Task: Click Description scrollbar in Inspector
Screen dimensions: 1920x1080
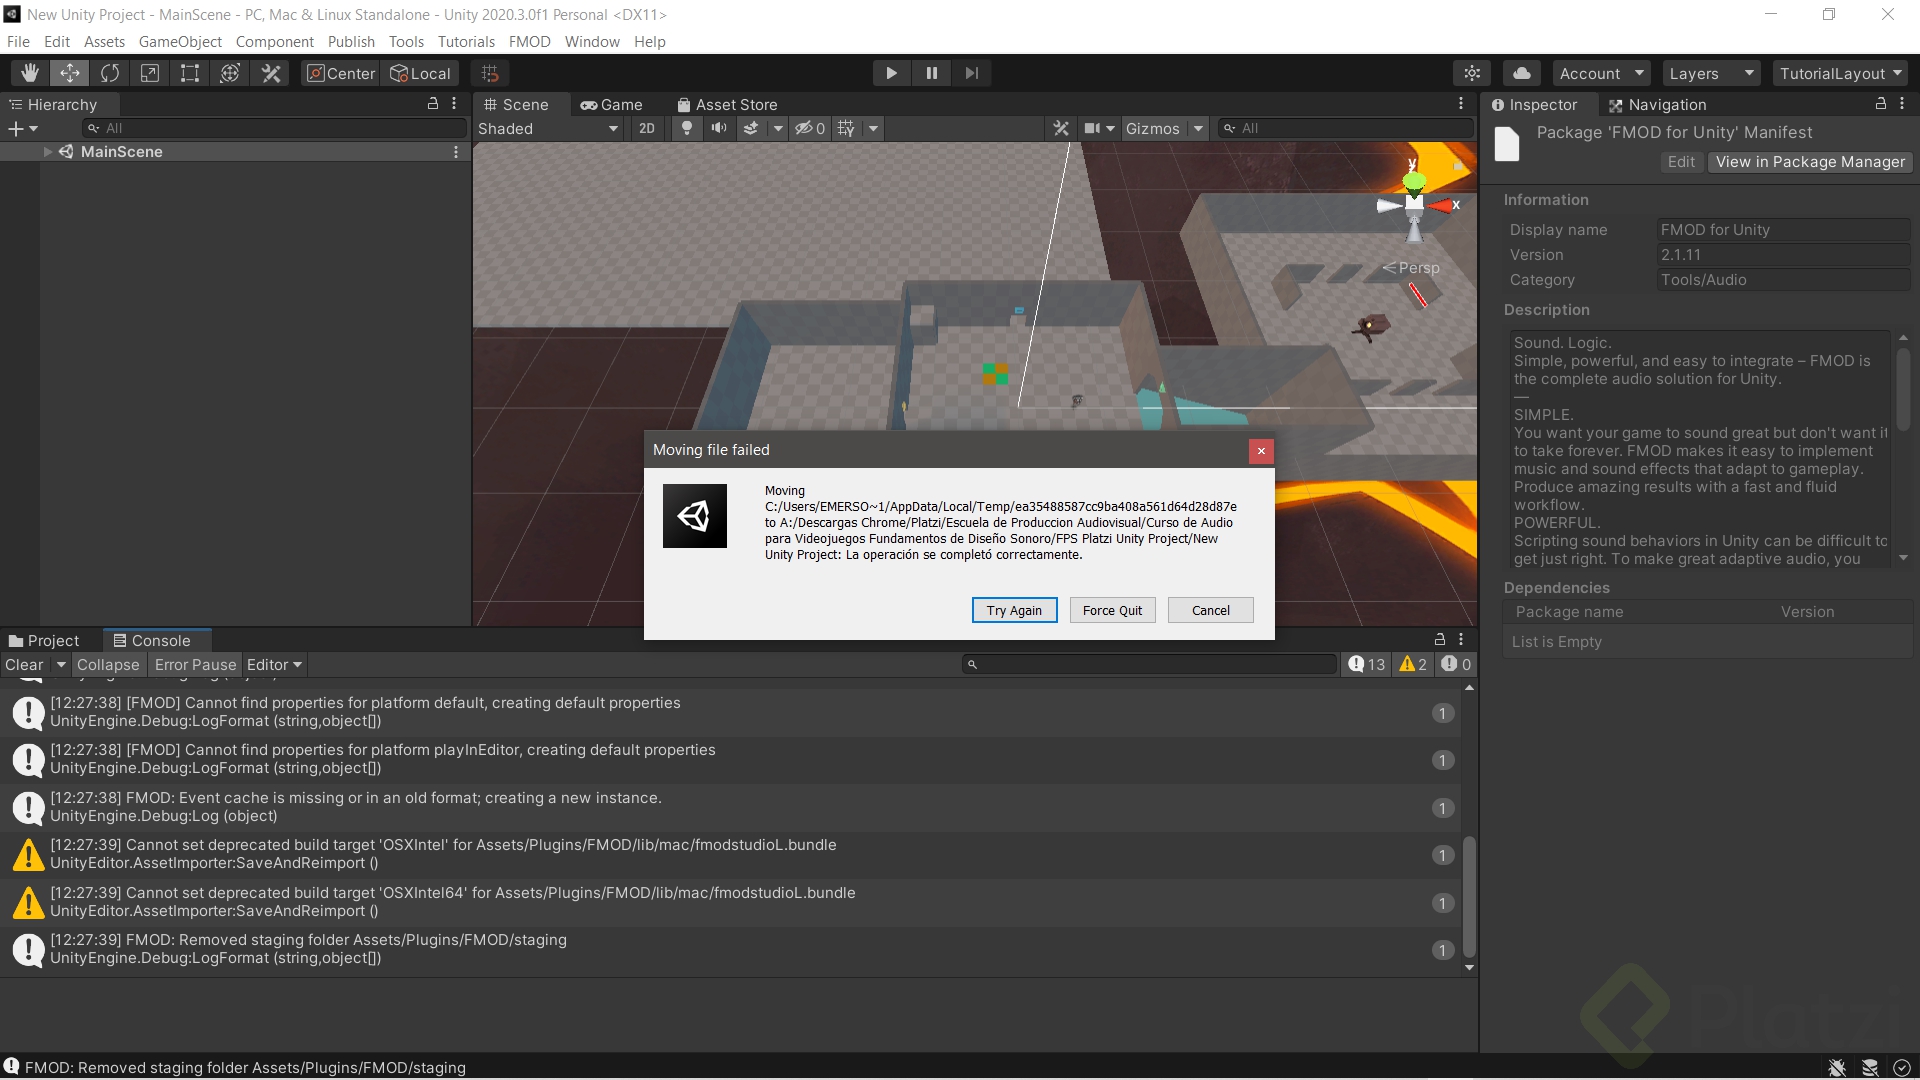Action: tap(1903, 390)
